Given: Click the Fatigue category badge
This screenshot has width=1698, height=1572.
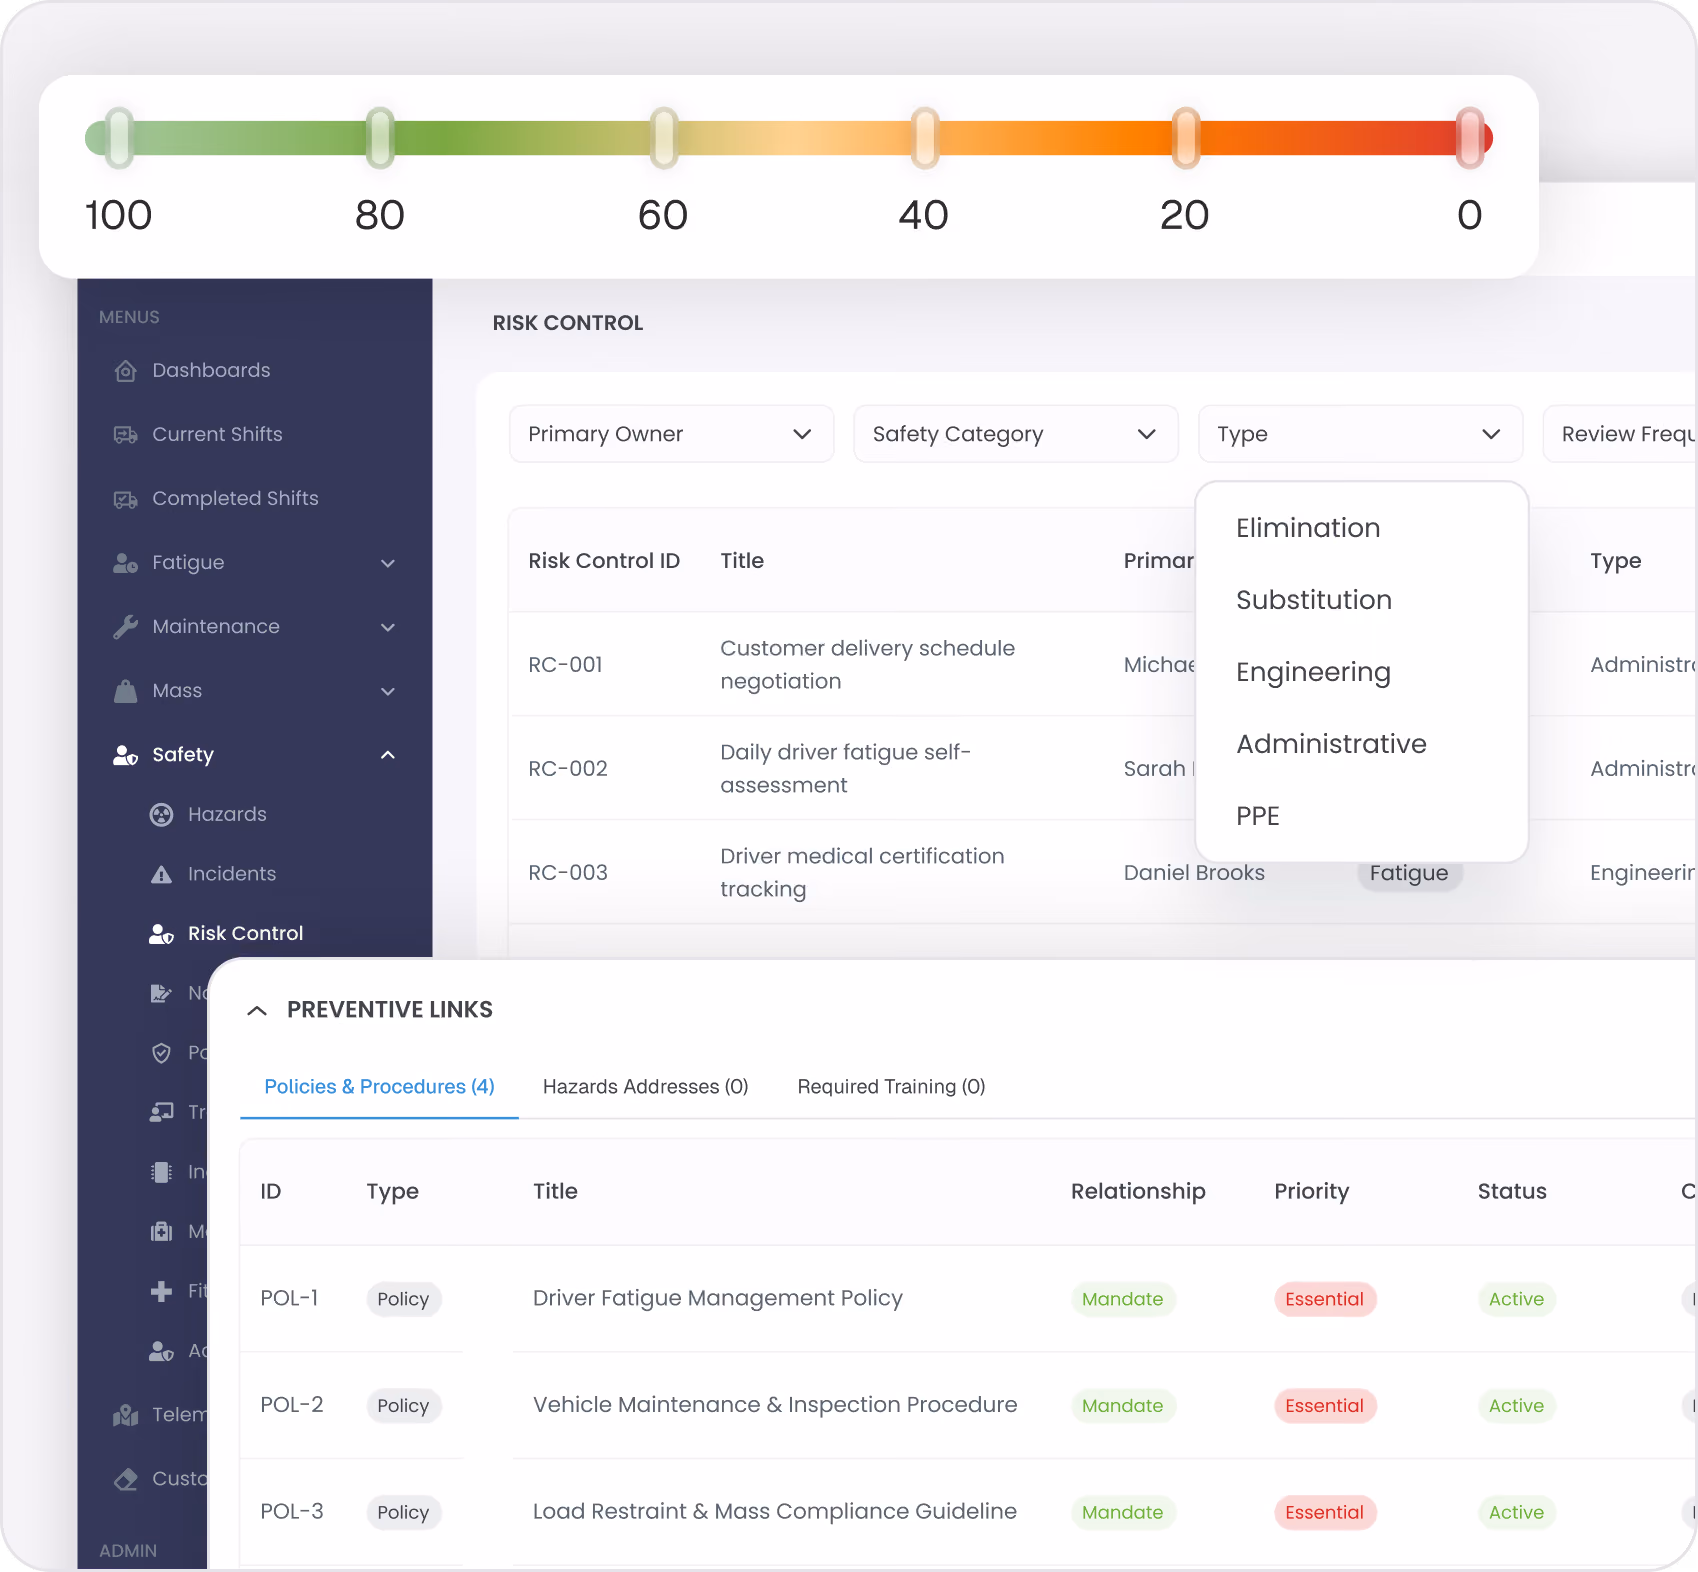Looking at the screenshot, I should coord(1409,873).
